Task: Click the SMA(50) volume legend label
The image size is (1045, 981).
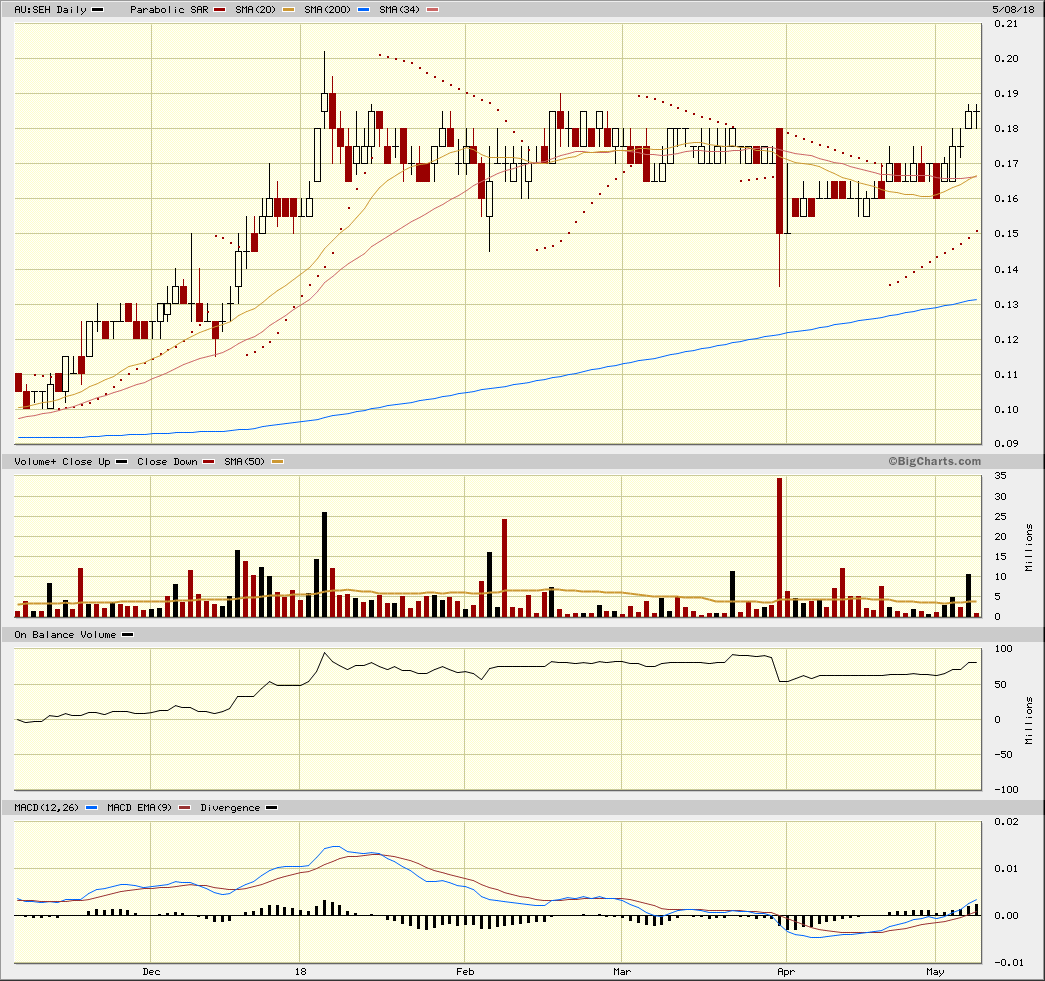Action: (x=245, y=461)
